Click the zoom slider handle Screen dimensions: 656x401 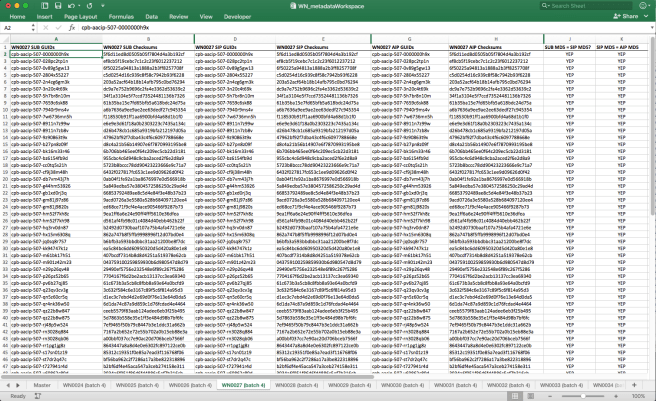click(x=583, y=396)
